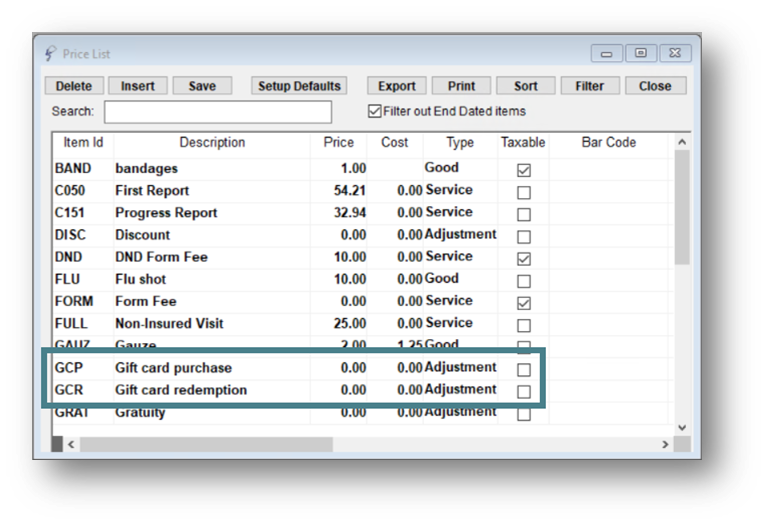Screen dimensions: 767x525
Task: Check Taxable for GCP Gift card purchase
Action: [x=524, y=369]
